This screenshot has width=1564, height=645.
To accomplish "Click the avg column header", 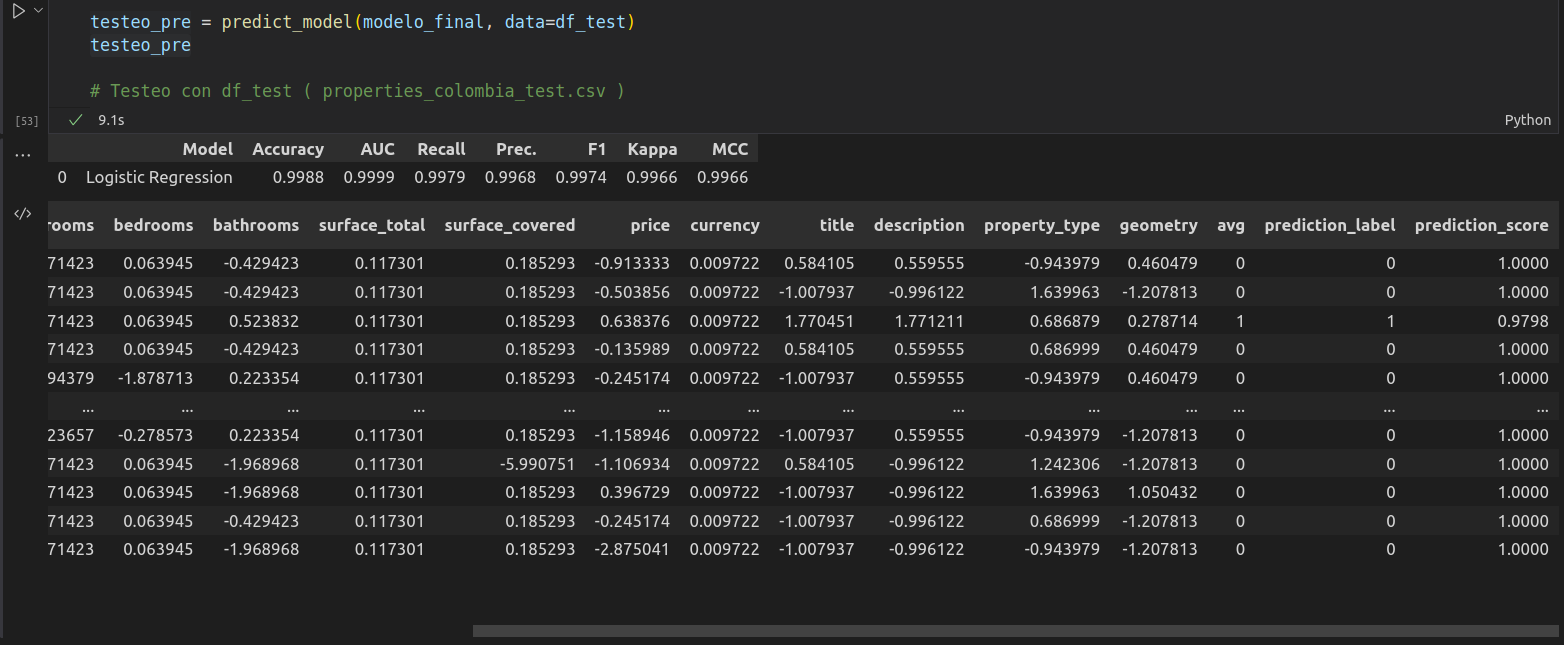I will (1231, 225).
